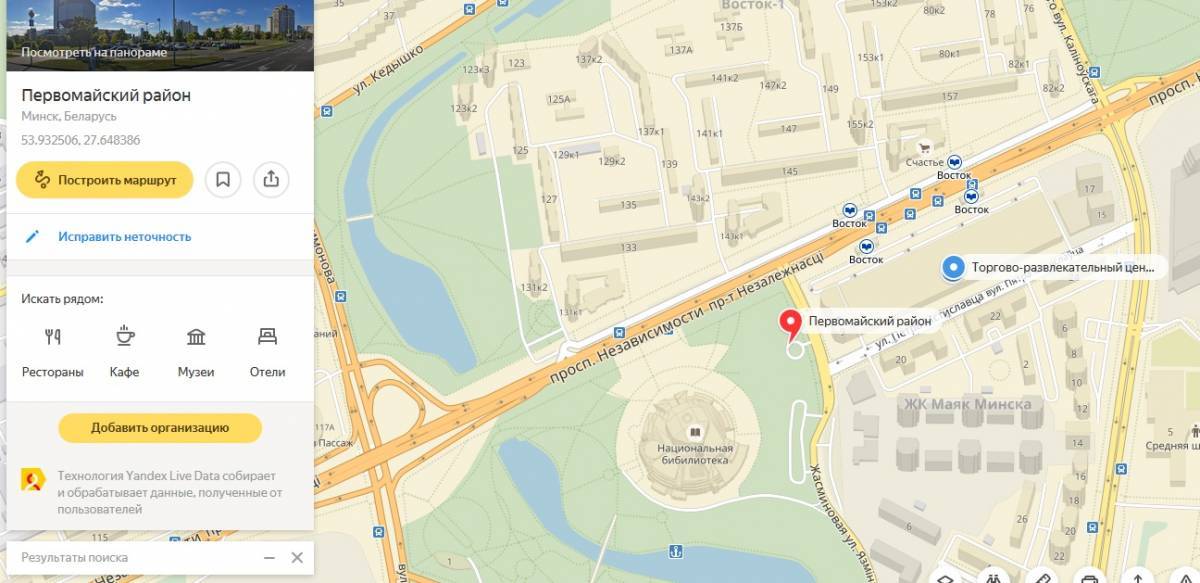
Task: Open the share icon next to bookmark
Action: tap(271, 180)
